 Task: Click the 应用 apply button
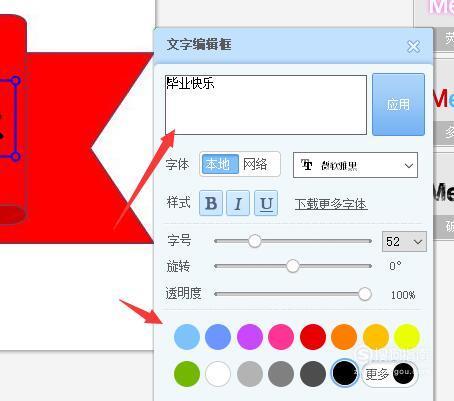[398, 105]
